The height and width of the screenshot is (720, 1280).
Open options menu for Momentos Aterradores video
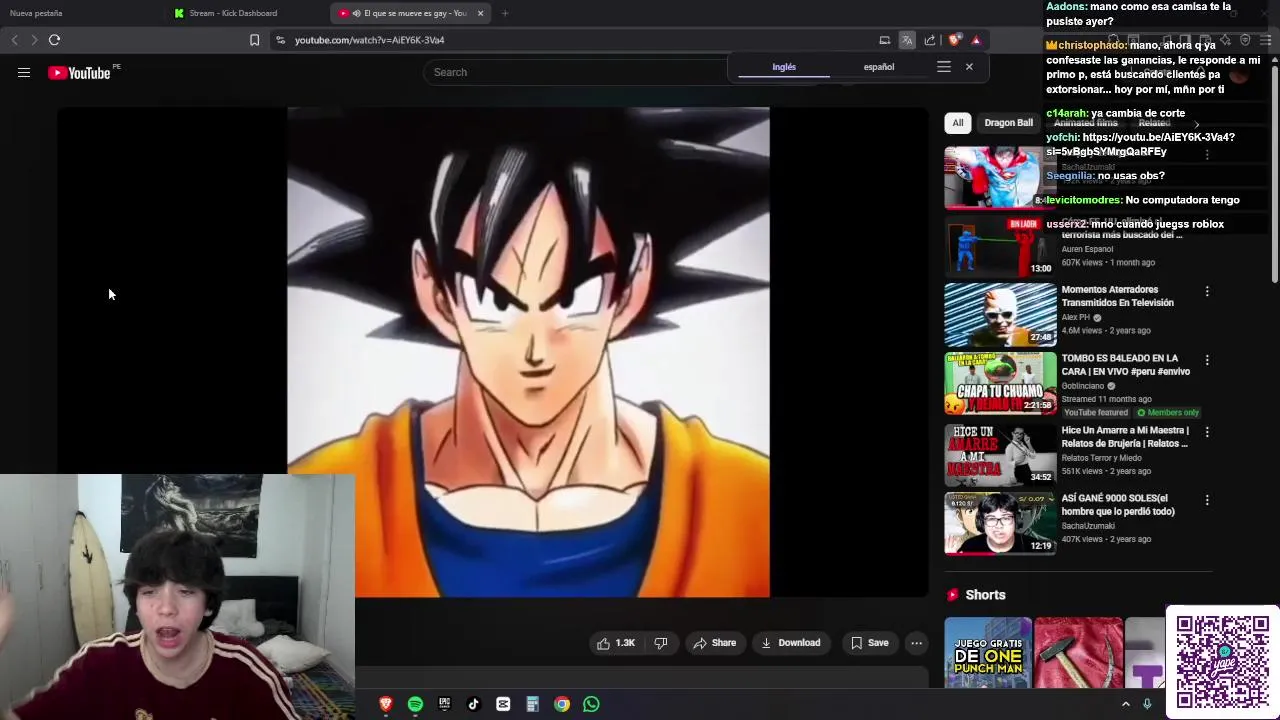[1207, 291]
